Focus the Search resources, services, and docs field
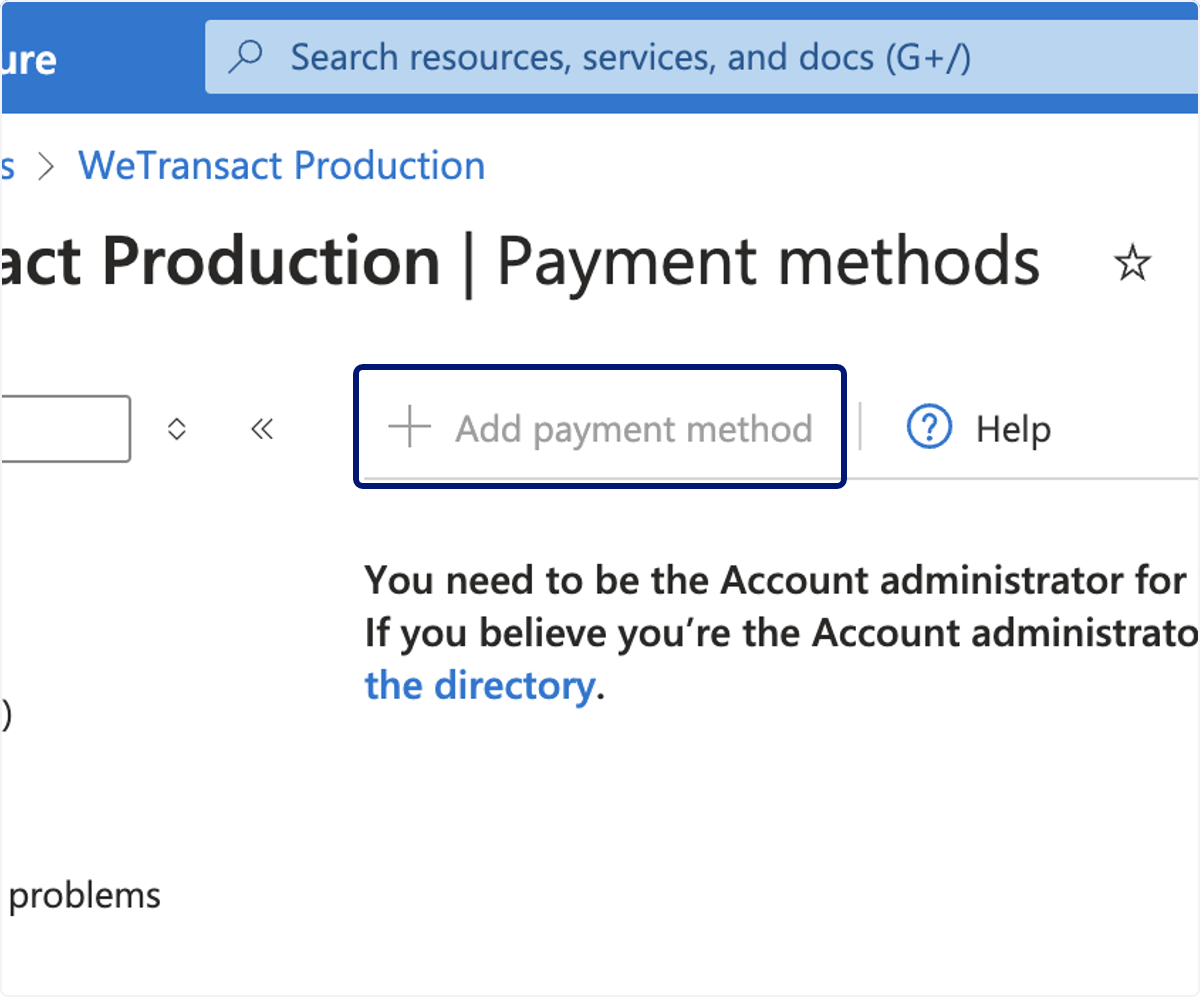The image size is (1200, 997). point(702,57)
